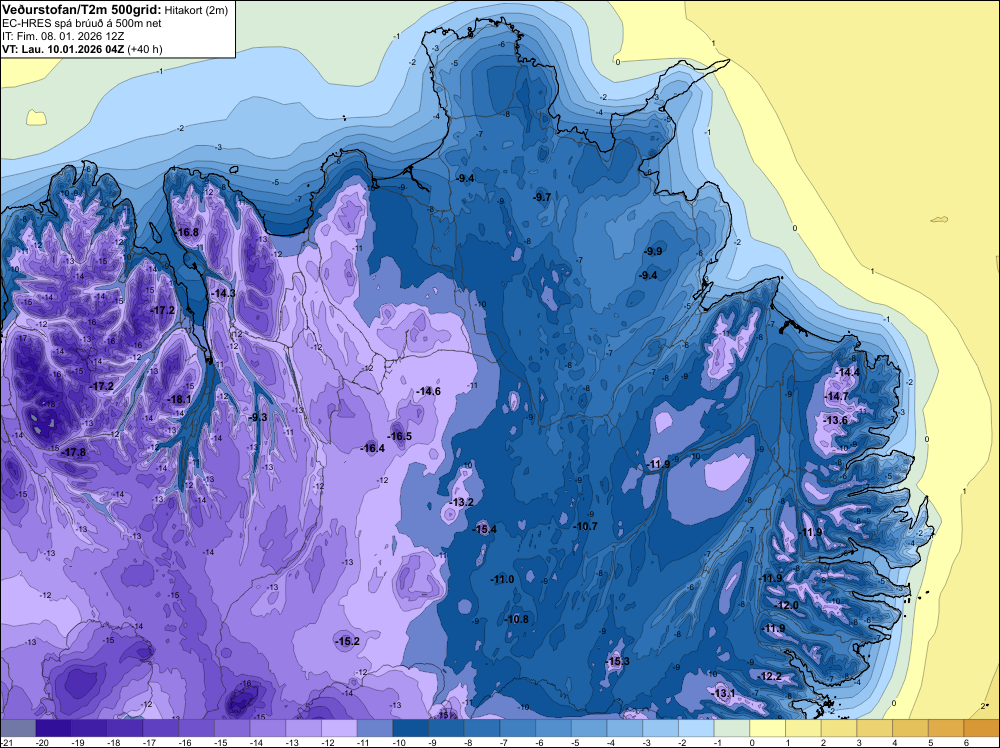Screen dimensions: 1000x748
Task: Click the -12.0 temperature value on map
Action: point(787,605)
